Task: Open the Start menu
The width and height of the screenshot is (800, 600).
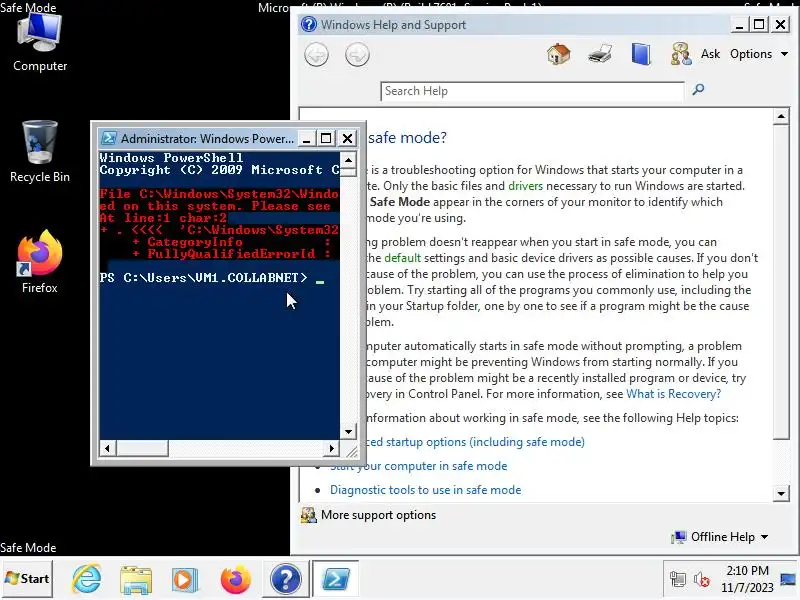Action: point(27,579)
